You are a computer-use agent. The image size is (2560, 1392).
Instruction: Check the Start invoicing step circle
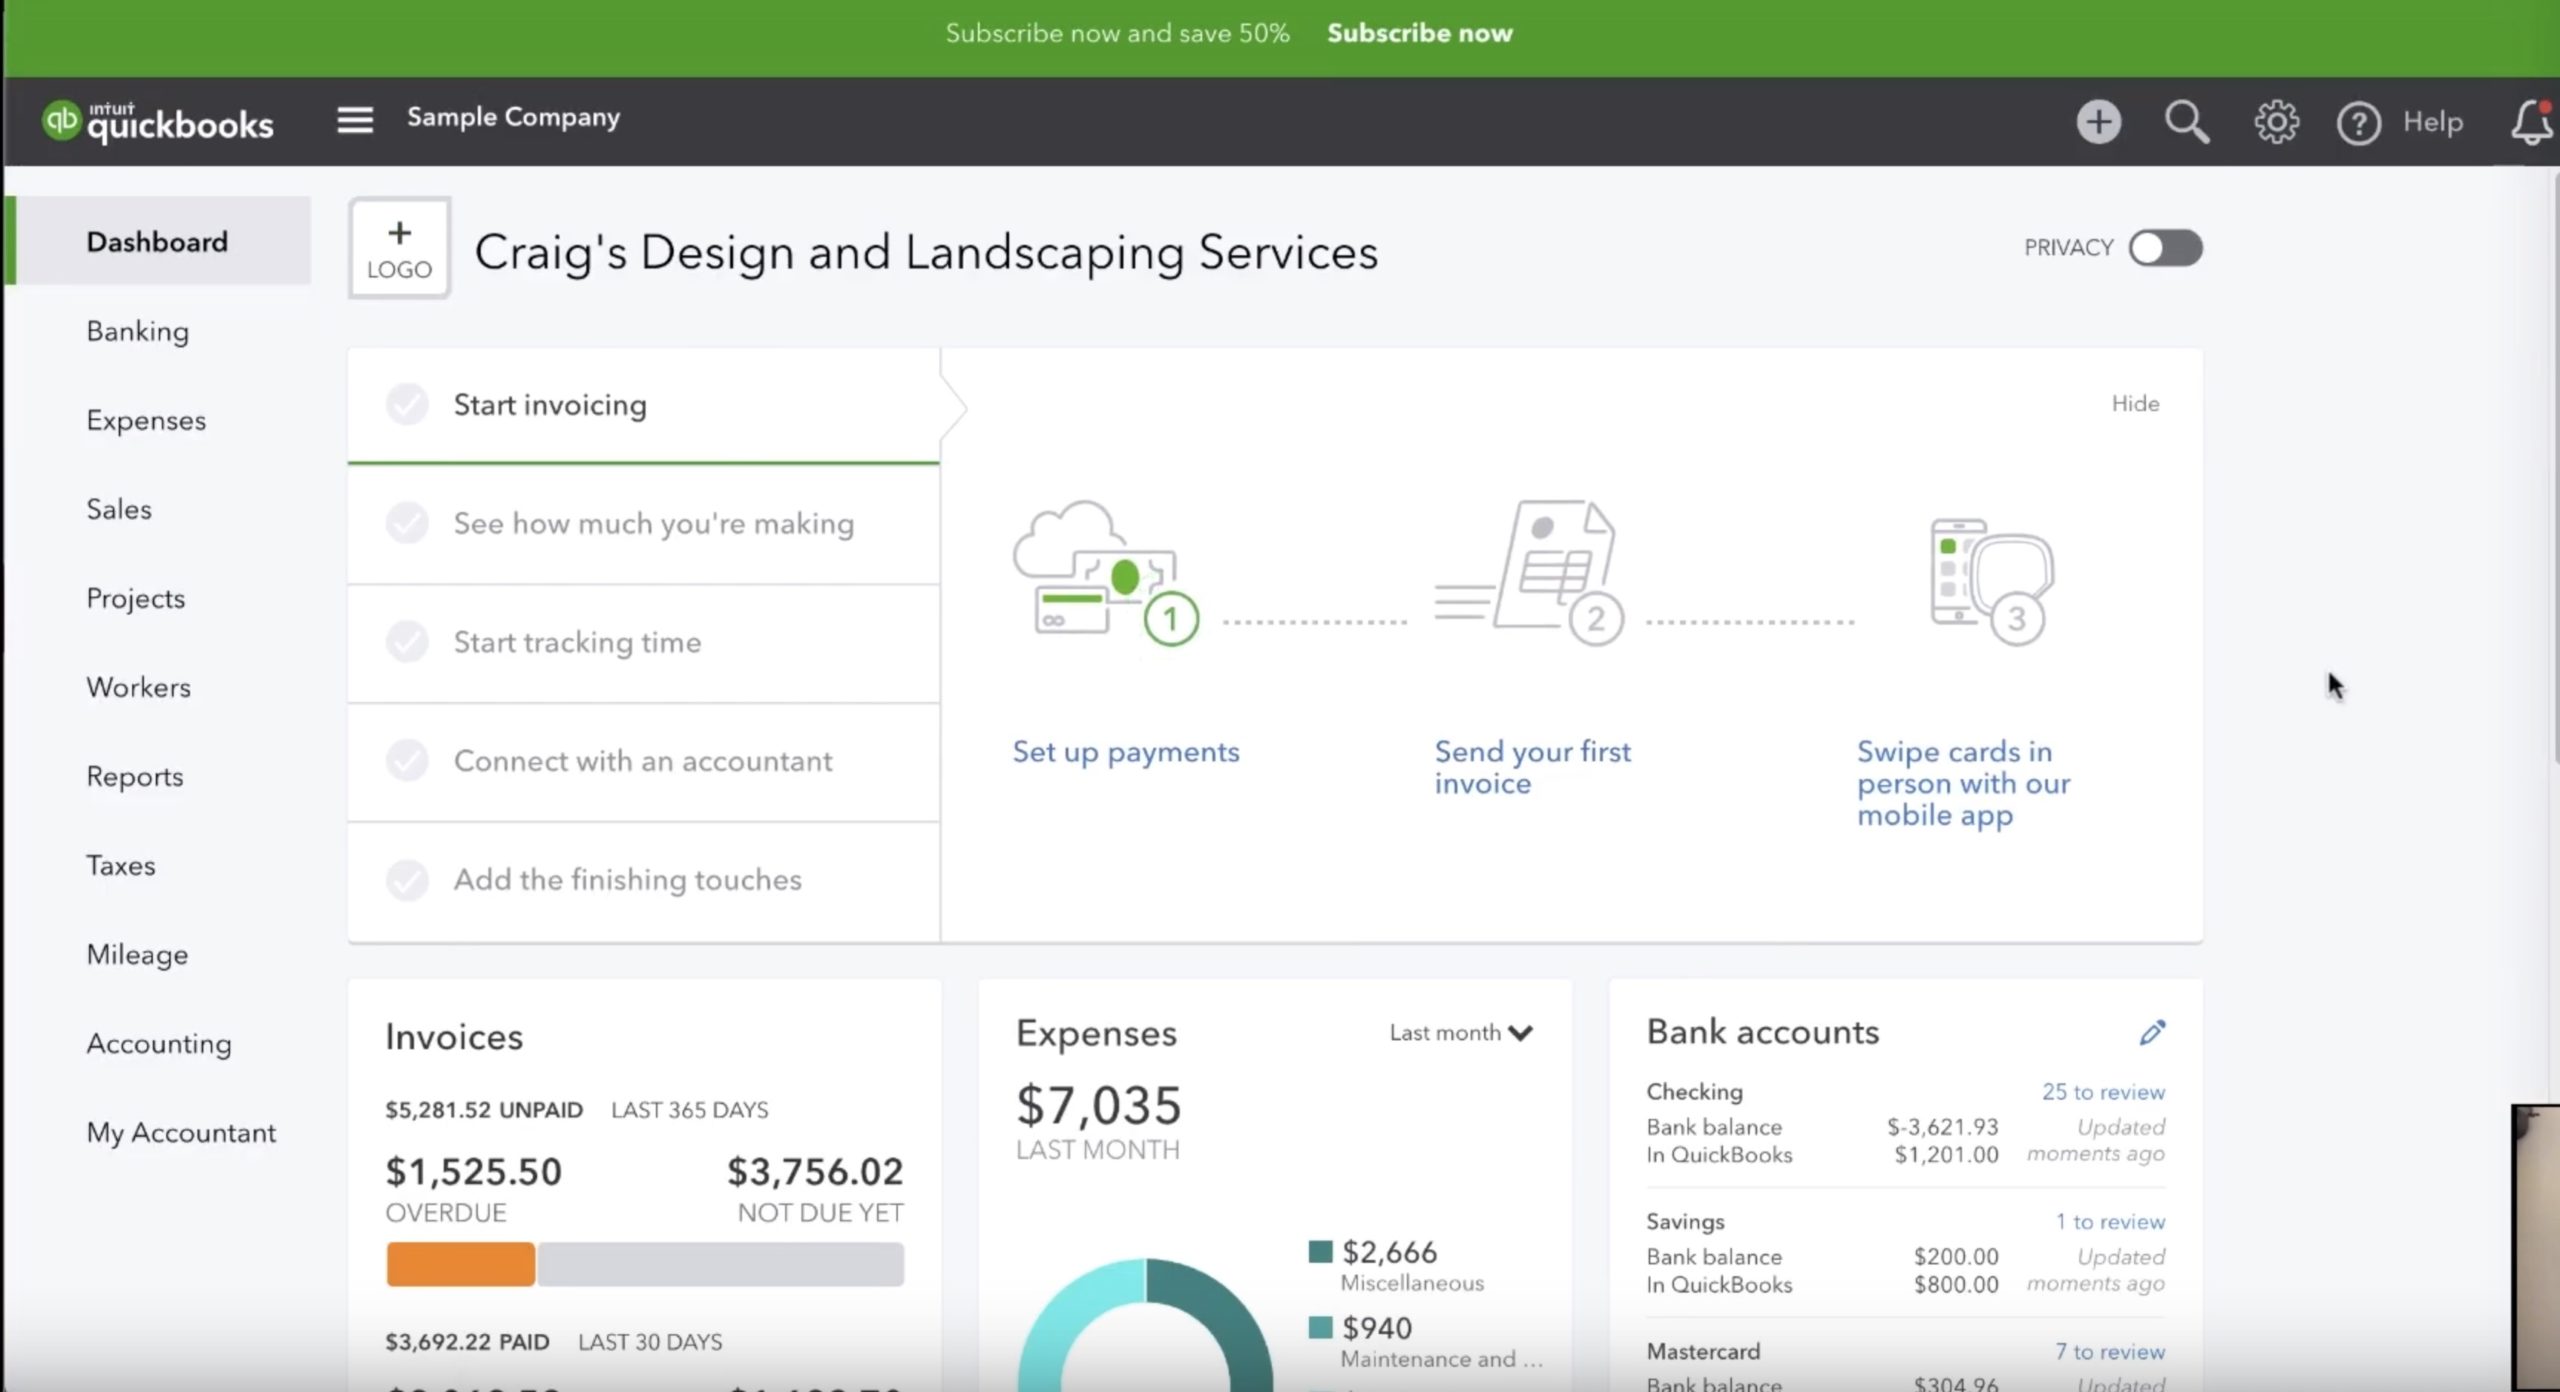pos(407,404)
